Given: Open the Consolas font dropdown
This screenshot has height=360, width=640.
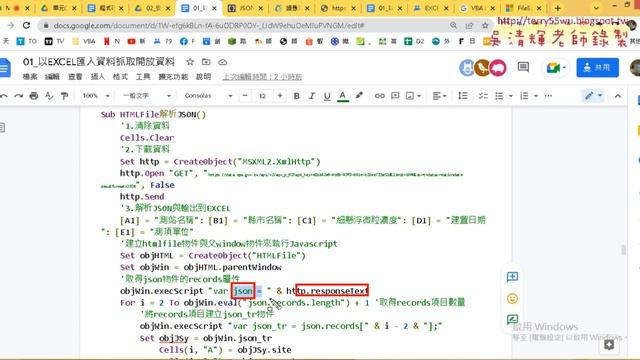Looking at the screenshot, I should (x=208, y=96).
